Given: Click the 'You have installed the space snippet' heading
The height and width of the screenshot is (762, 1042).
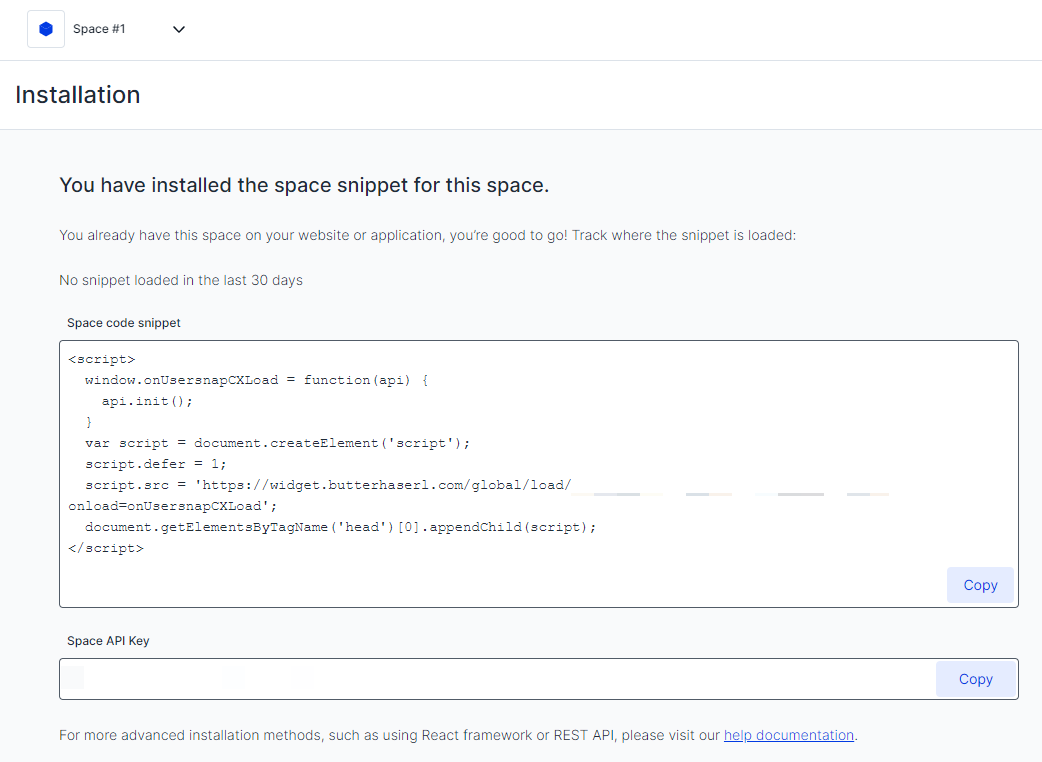Looking at the screenshot, I should point(304,185).
